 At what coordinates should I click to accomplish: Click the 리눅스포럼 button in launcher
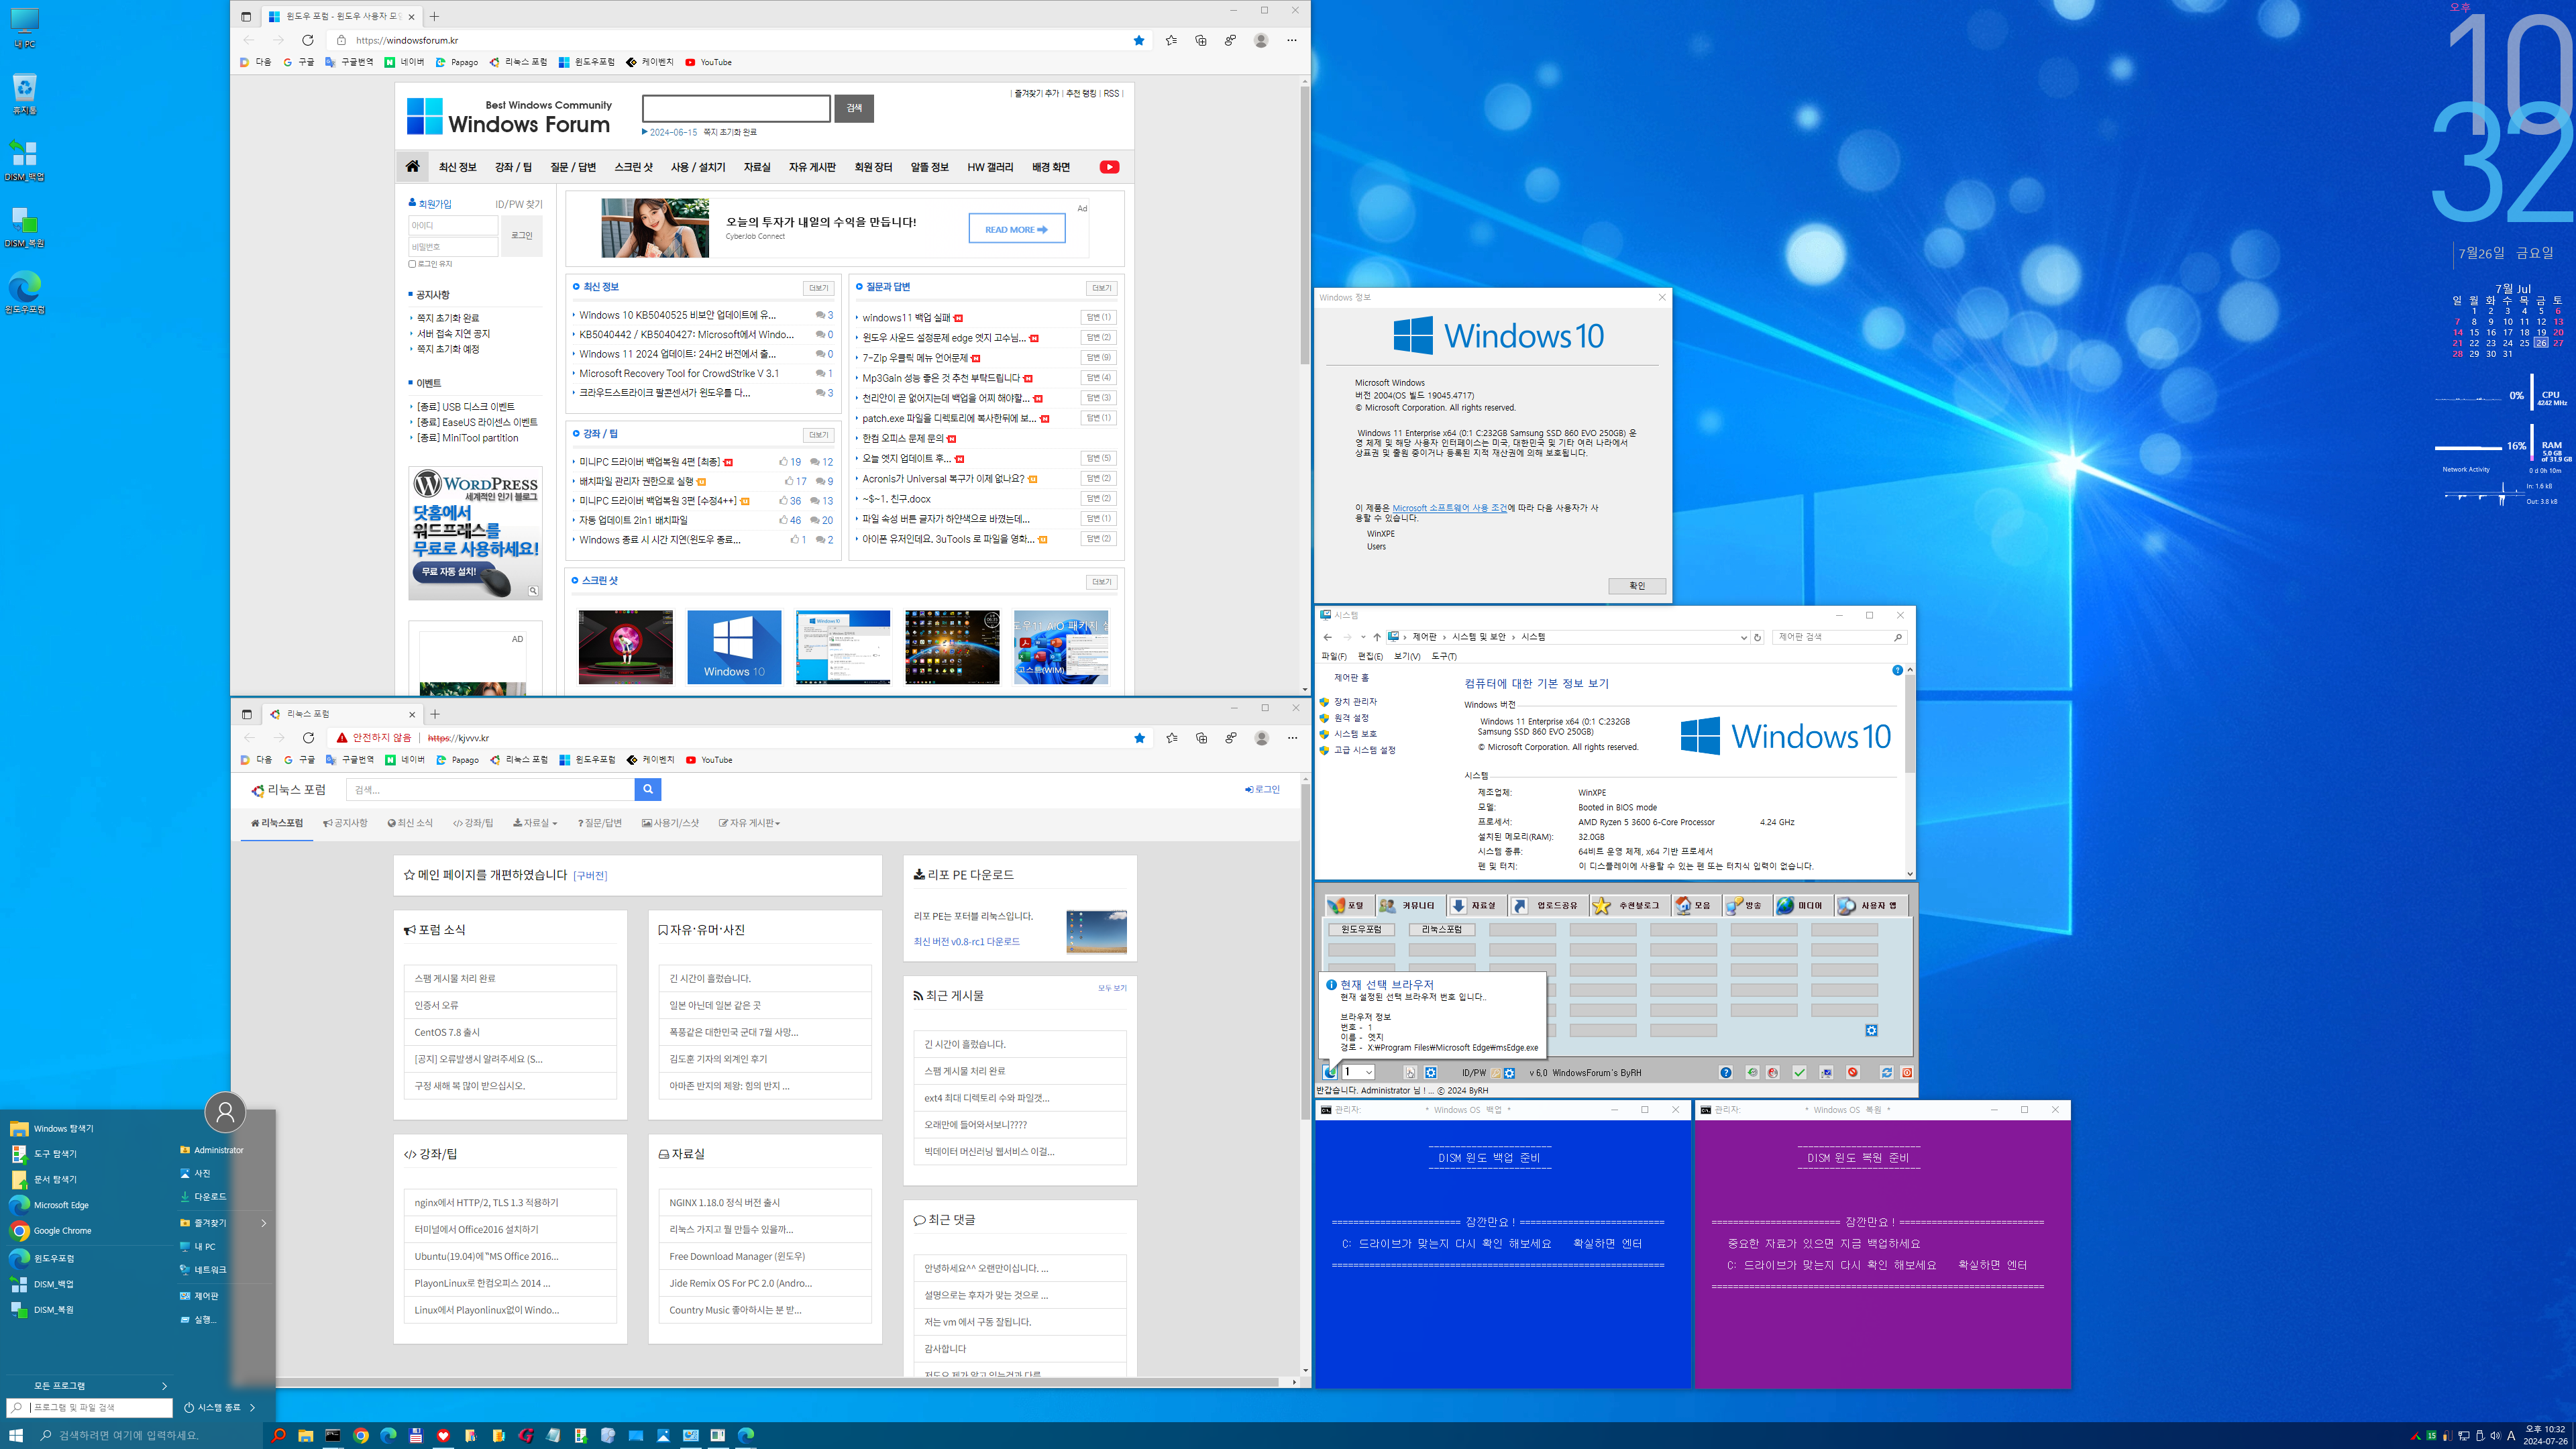click(1442, 929)
